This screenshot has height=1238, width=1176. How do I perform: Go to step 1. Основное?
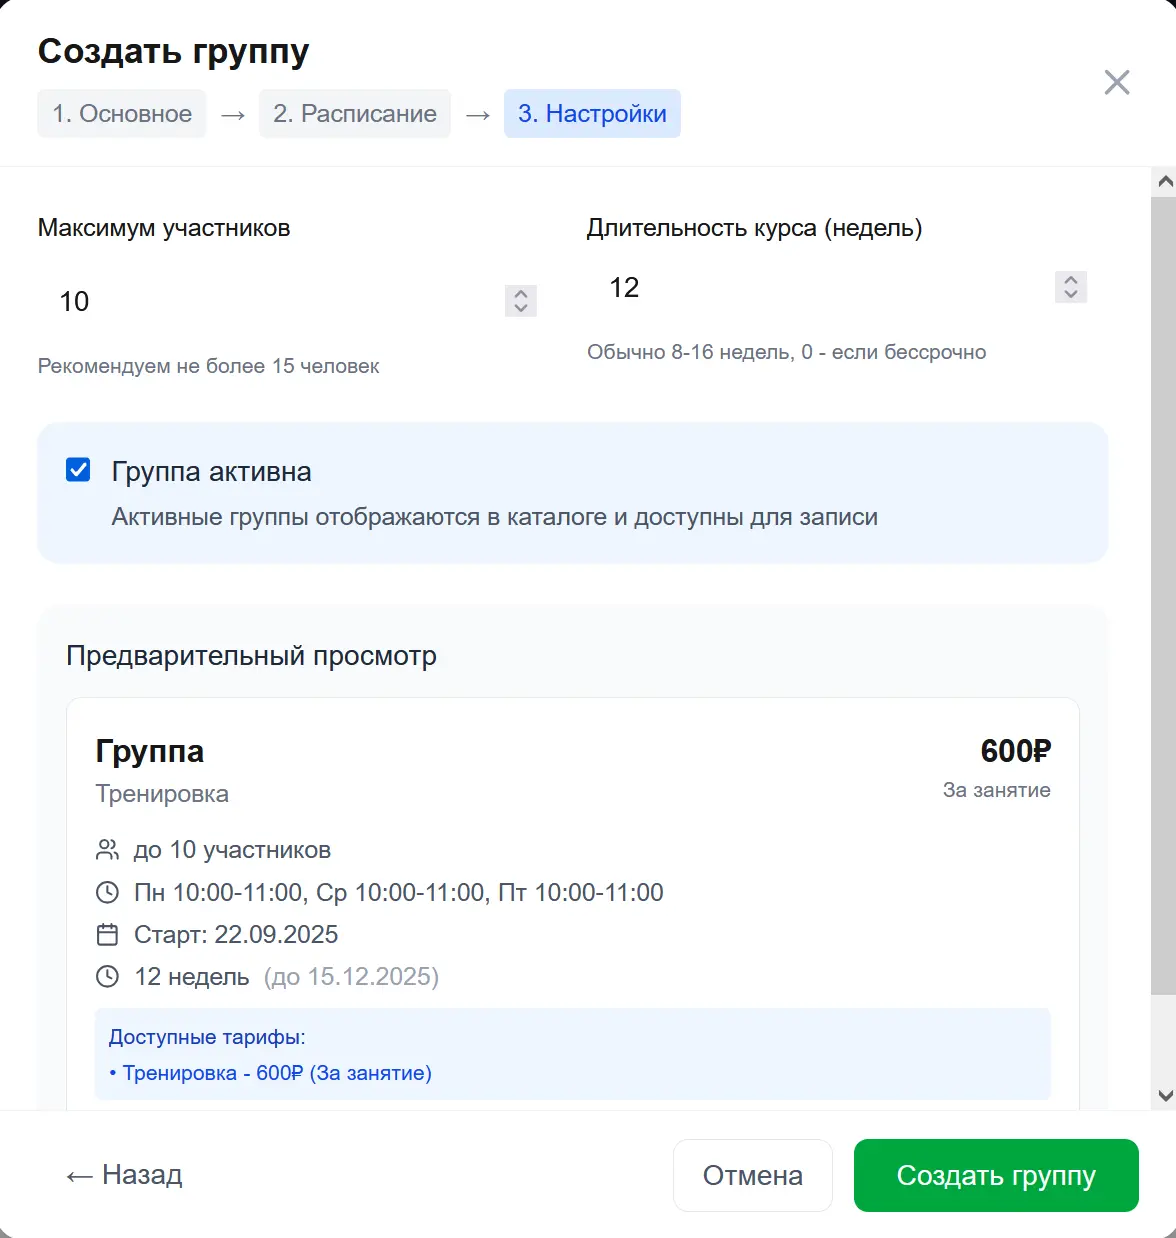[x=122, y=114]
